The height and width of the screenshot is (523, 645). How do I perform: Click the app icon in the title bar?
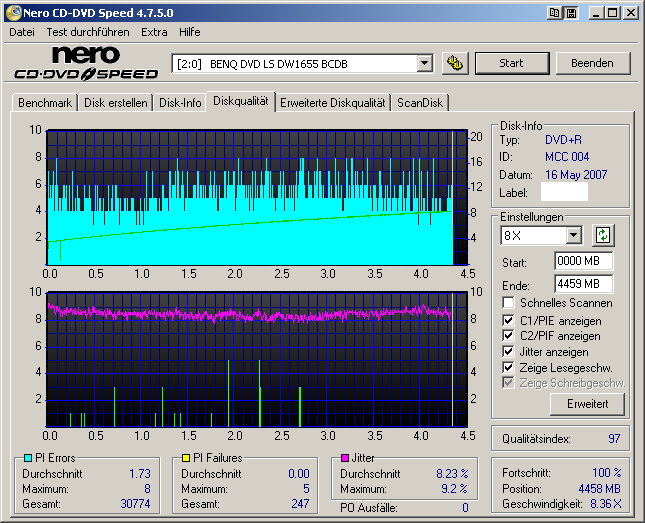[x=11, y=12]
